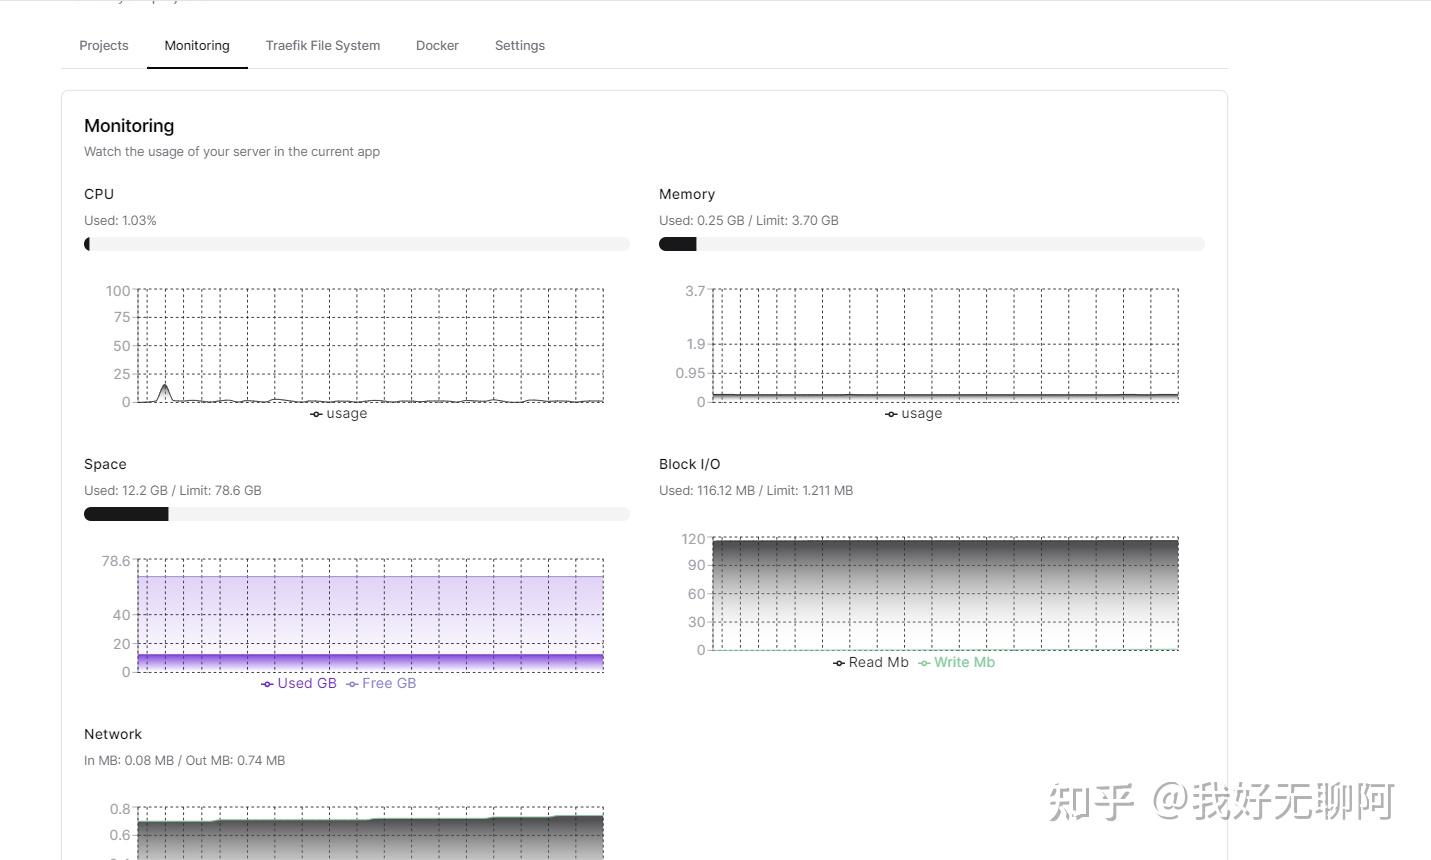
Task: Select the Traefik File System tab
Action: 322,45
